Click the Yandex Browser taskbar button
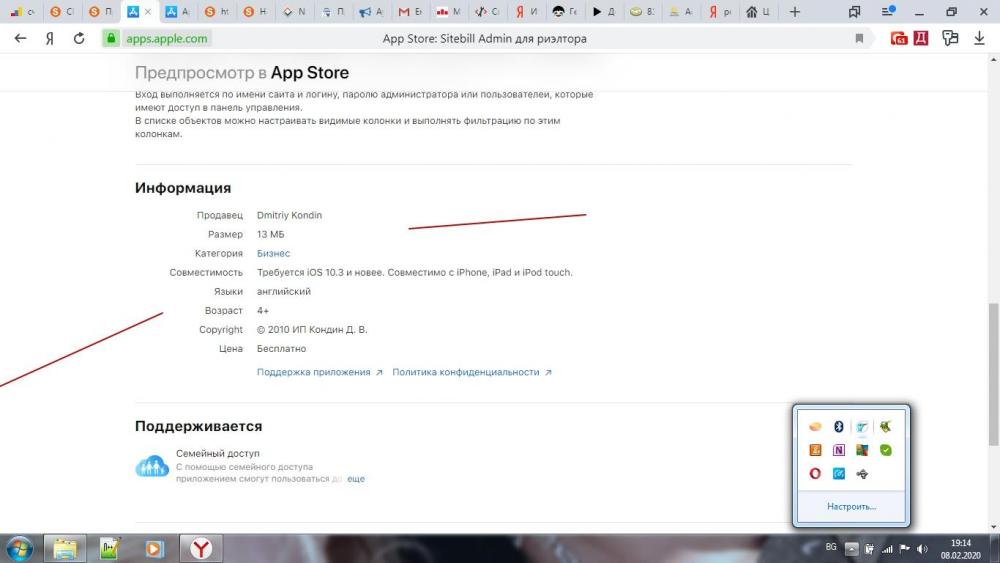Image resolution: width=1000 pixels, height=563 pixels. [x=200, y=548]
